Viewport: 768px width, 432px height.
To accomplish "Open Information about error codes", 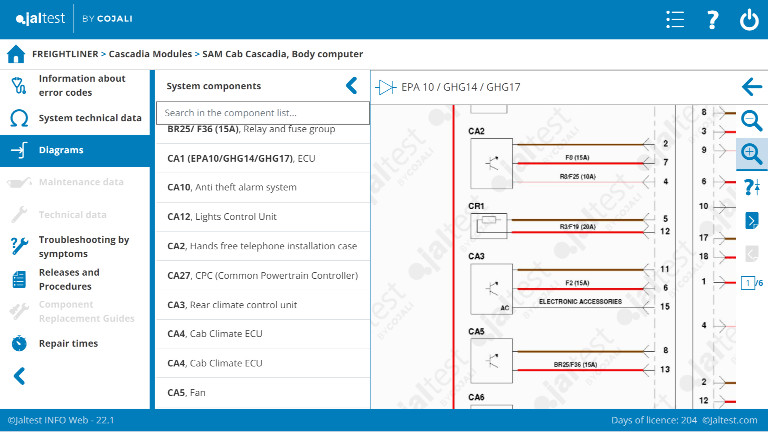I will (x=82, y=86).
